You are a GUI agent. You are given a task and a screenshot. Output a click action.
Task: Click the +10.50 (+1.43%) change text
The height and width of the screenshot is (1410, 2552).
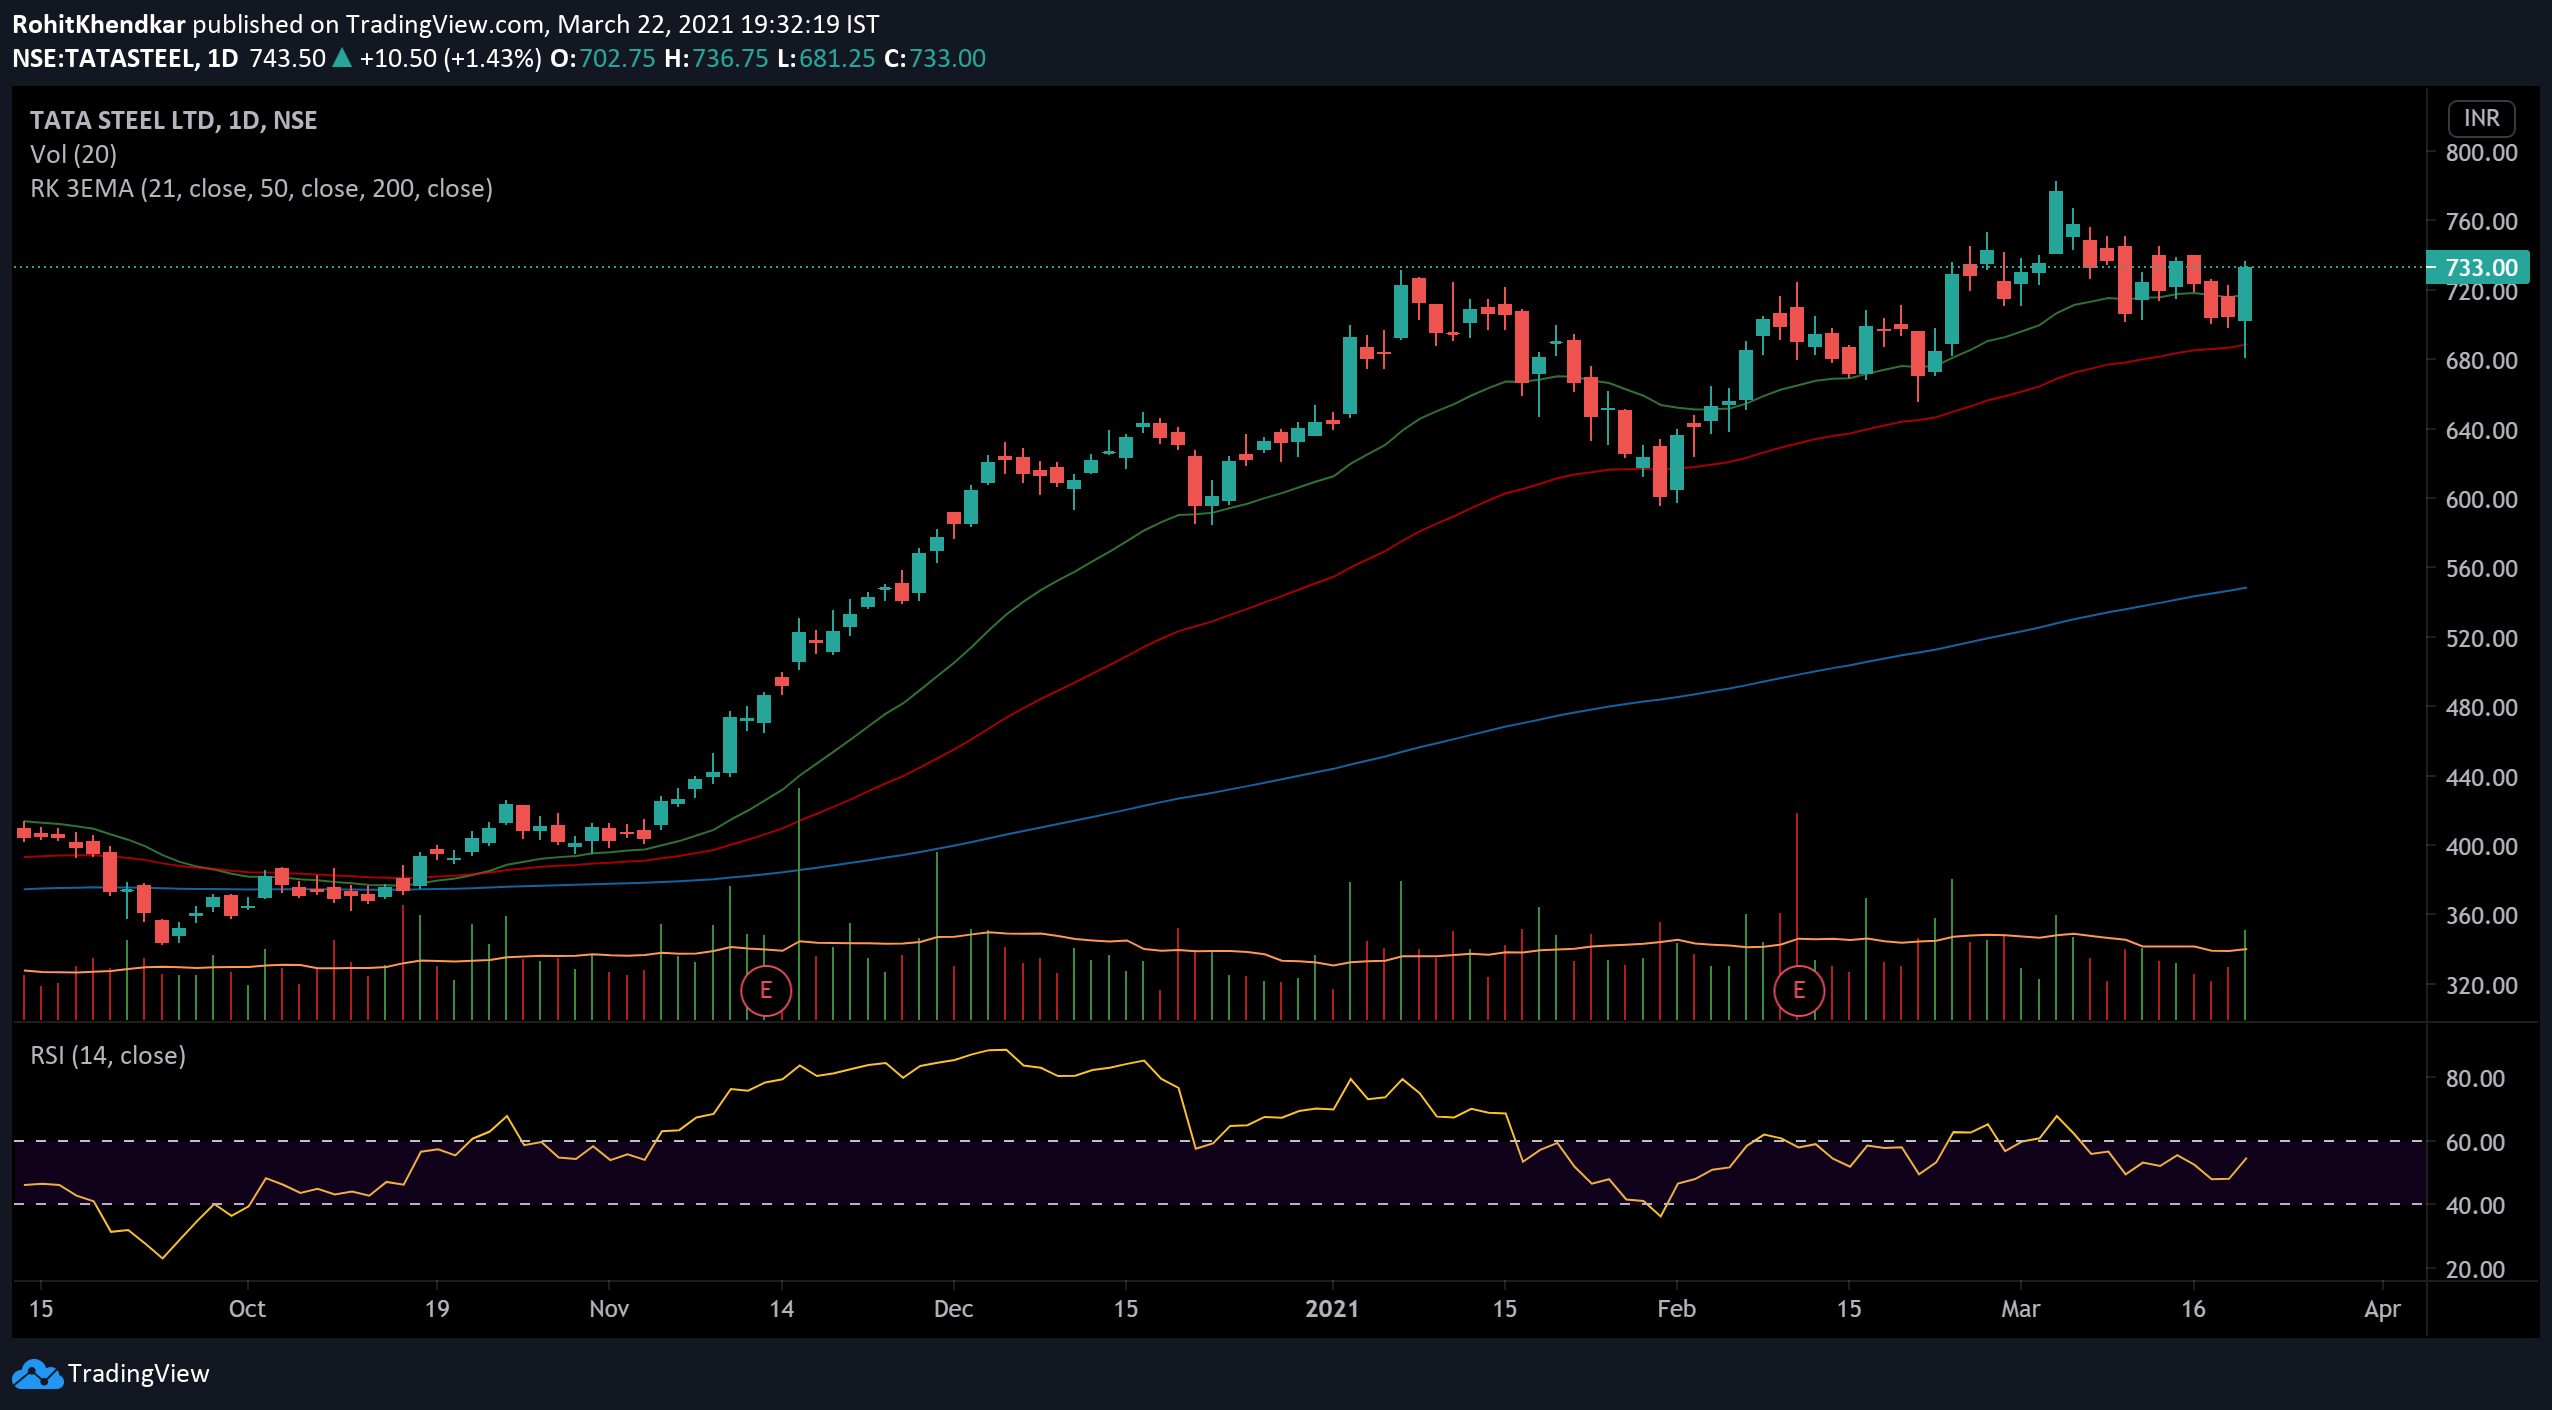tap(450, 58)
